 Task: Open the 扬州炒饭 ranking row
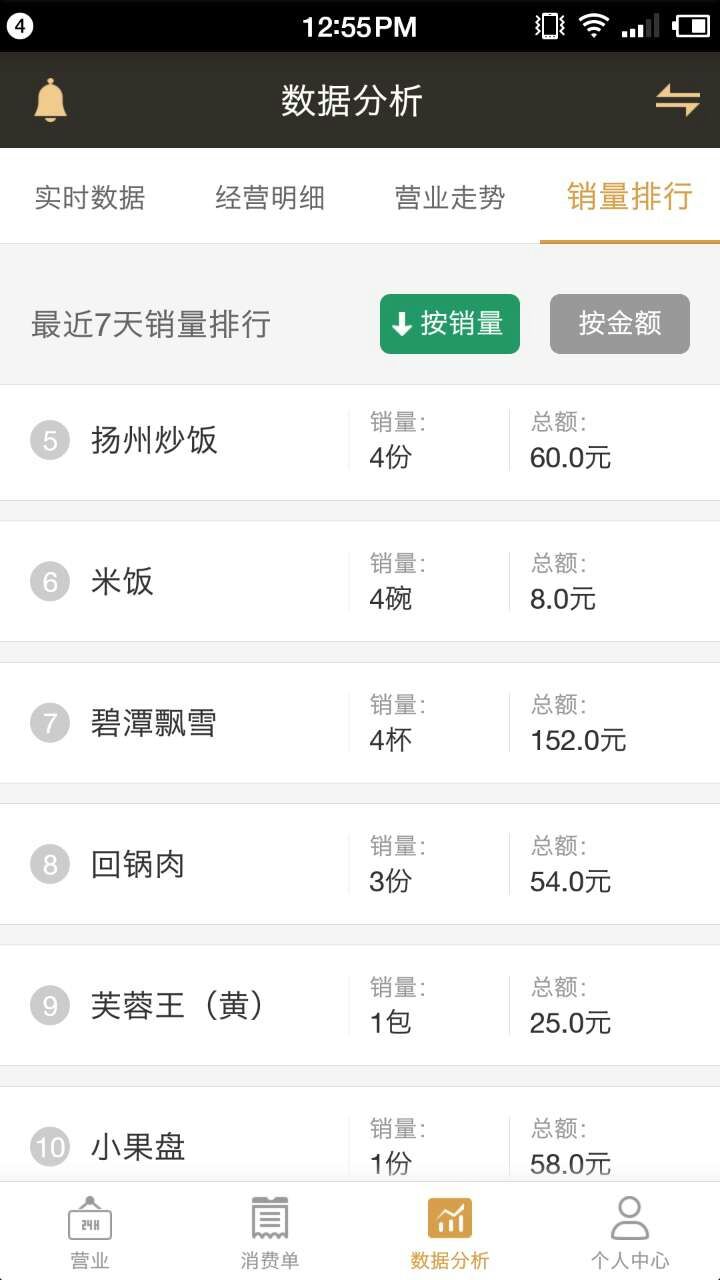tap(360, 442)
